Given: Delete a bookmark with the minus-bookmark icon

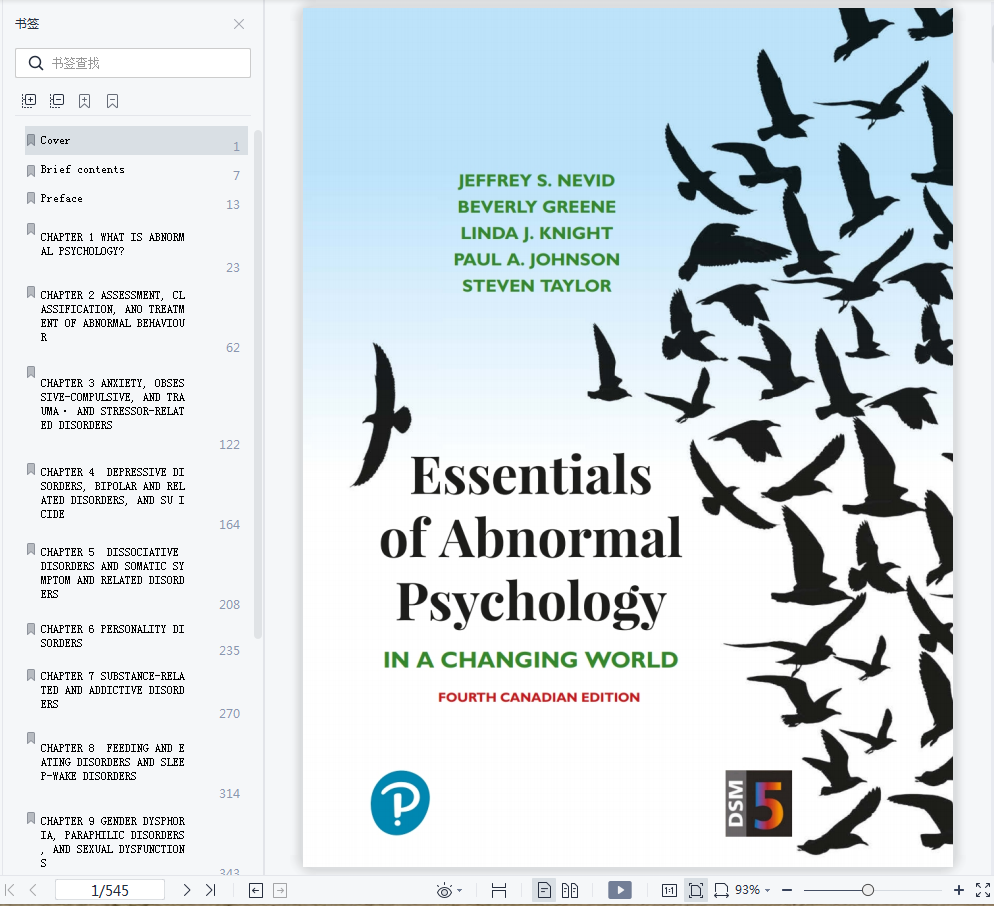Looking at the screenshot, I should pyautogui.click(x=112, y=101).
